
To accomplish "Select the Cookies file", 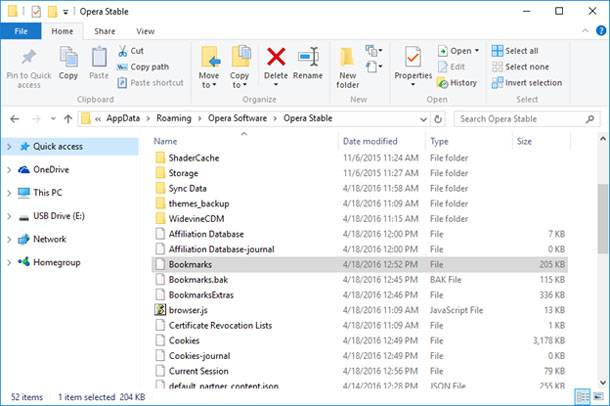I will [x=359, y=340].
